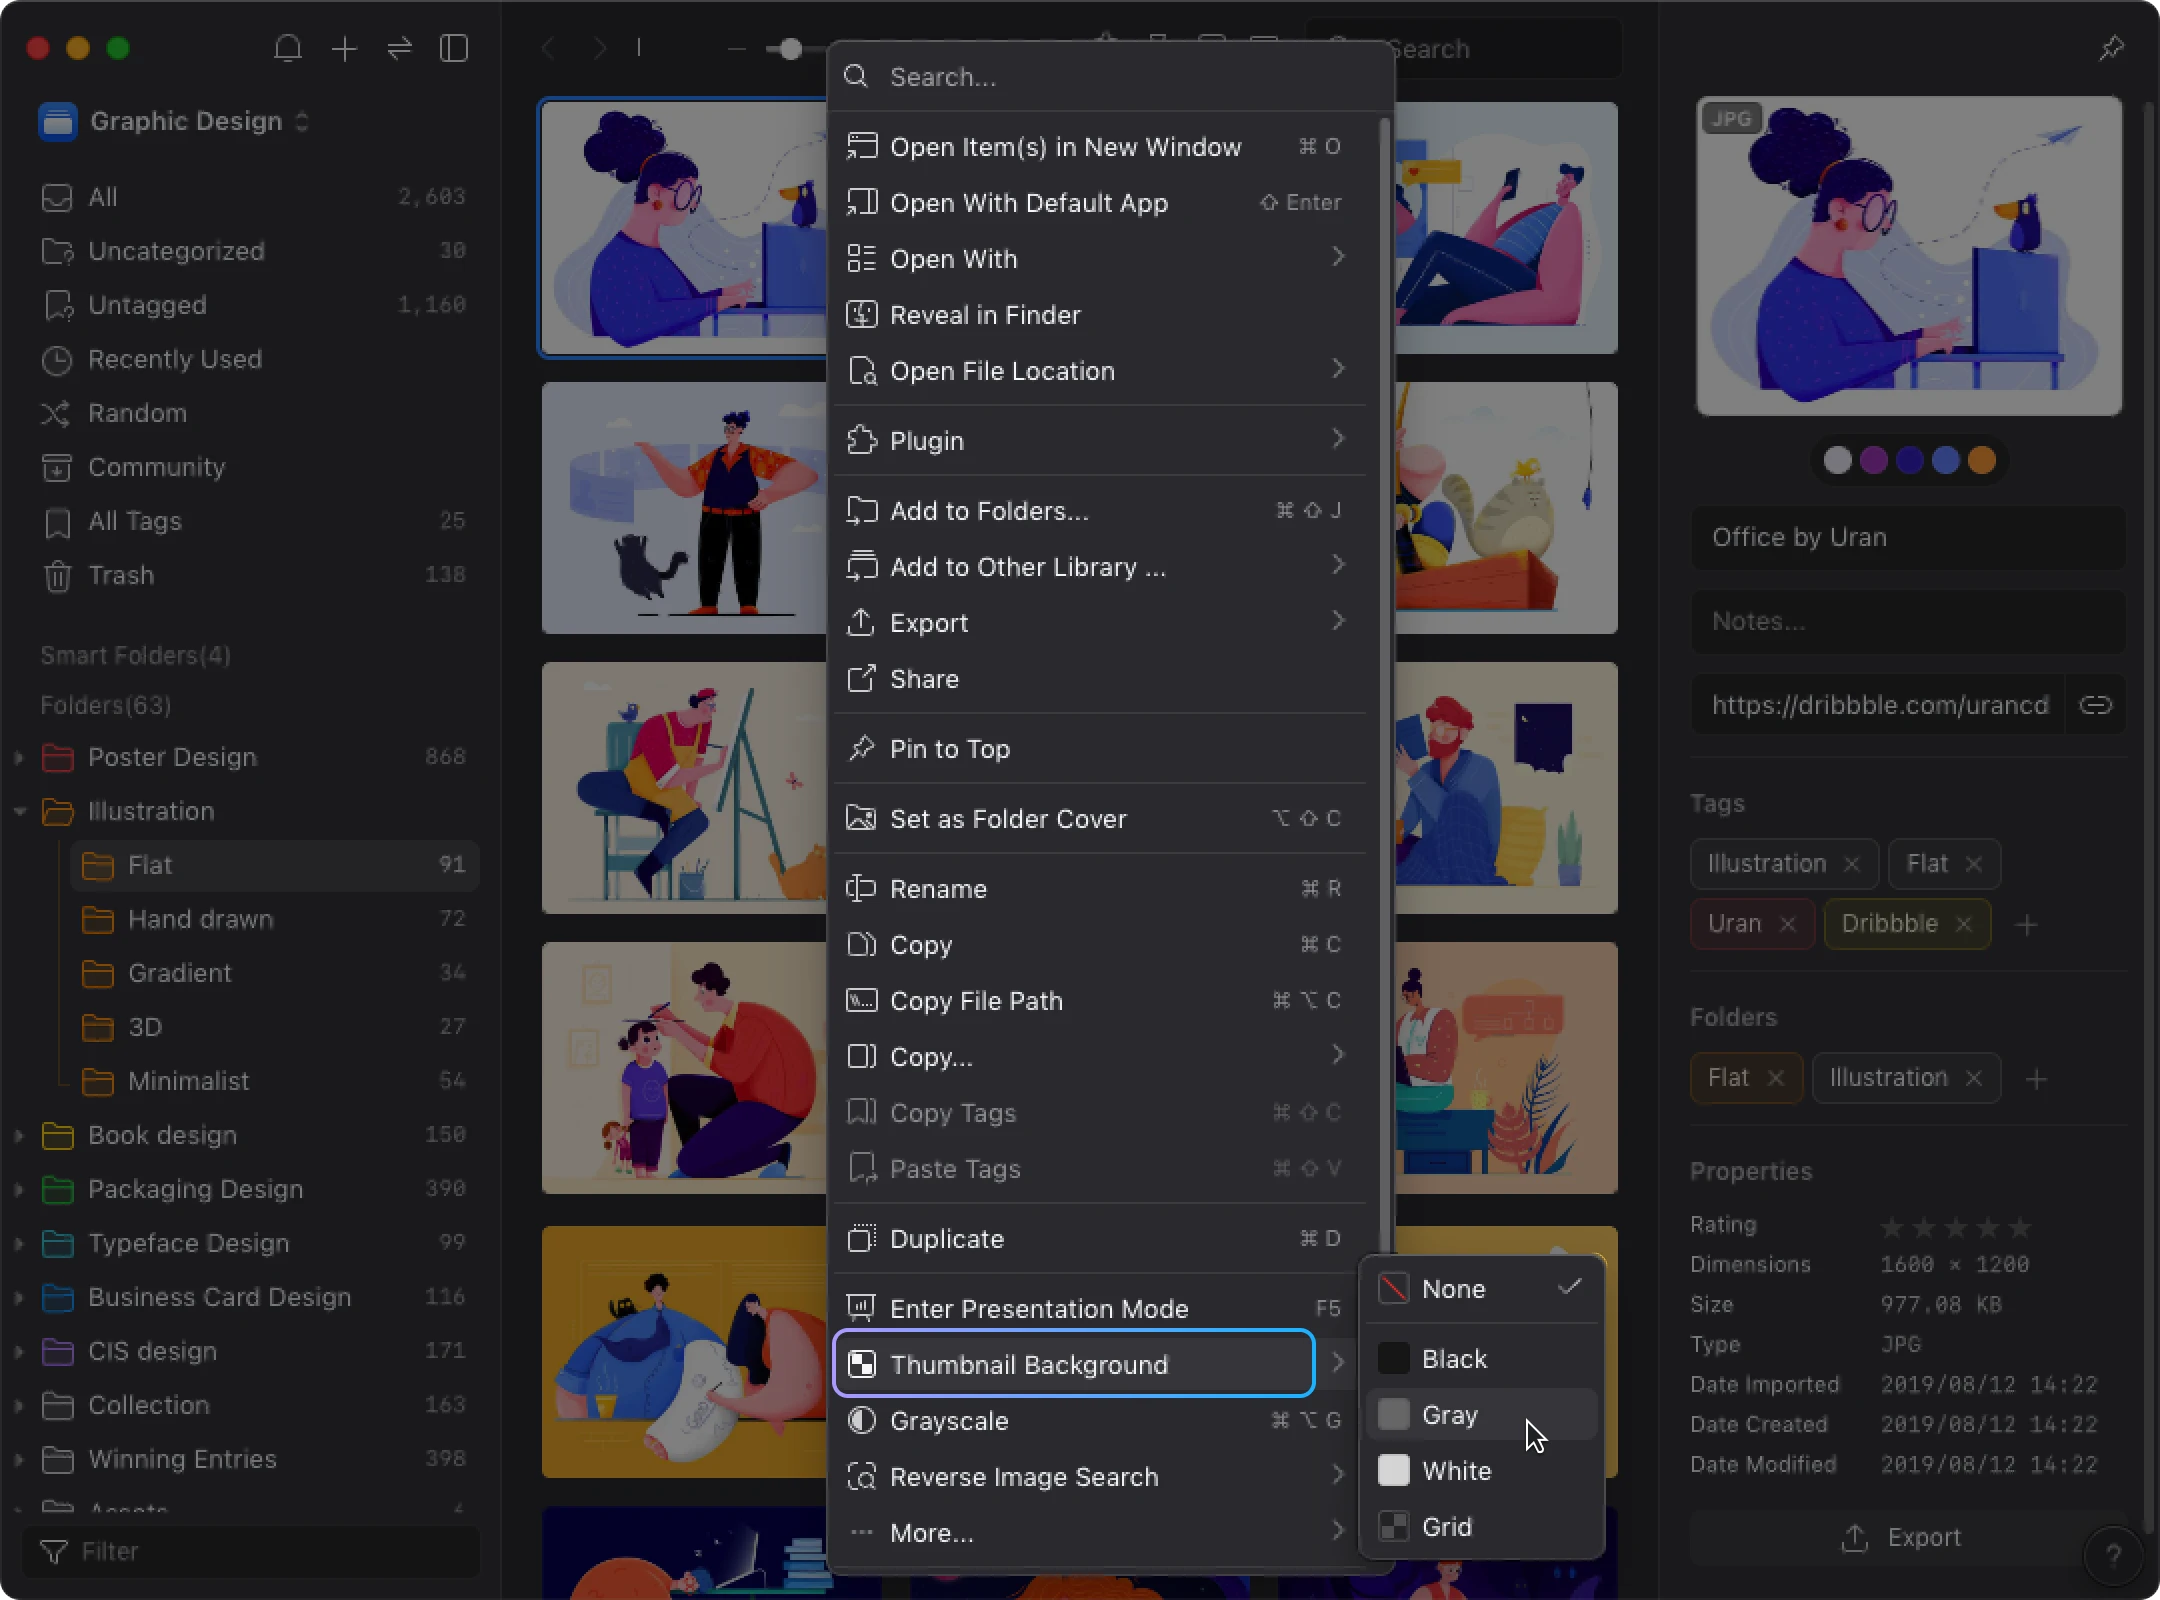Click Duplicate menu item
This screenshot has height=1600, width=2160.
1099,1239
